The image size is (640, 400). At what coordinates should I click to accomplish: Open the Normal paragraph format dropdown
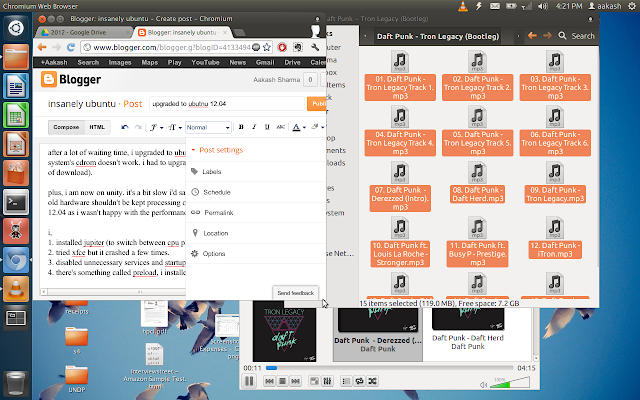point(208,127)
